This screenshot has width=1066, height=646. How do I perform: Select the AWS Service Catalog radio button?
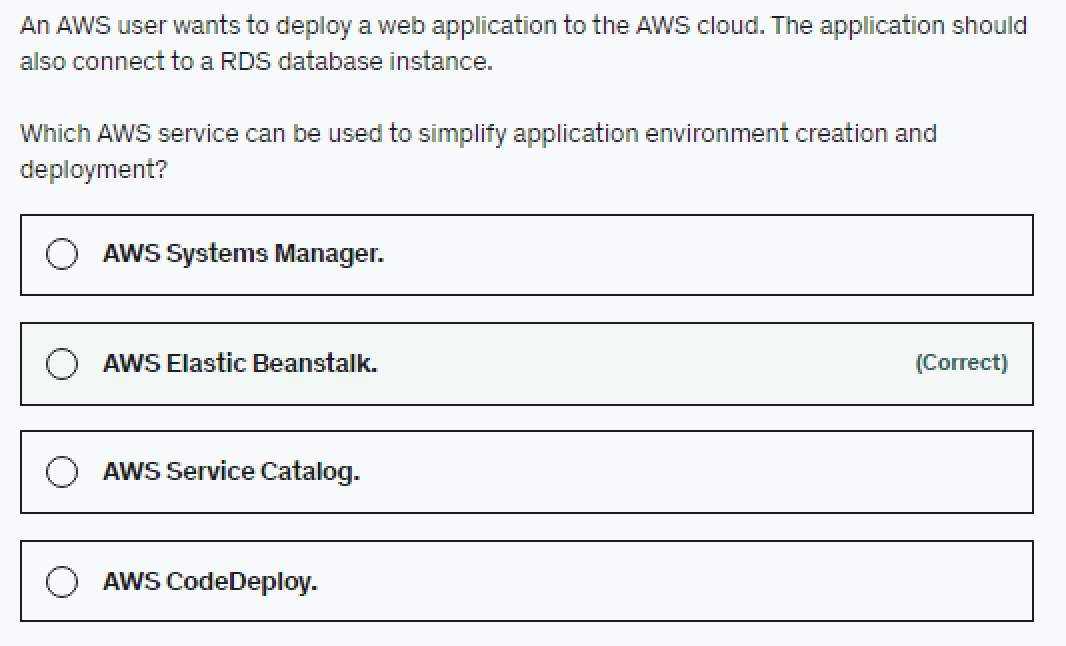coord(62,472)
